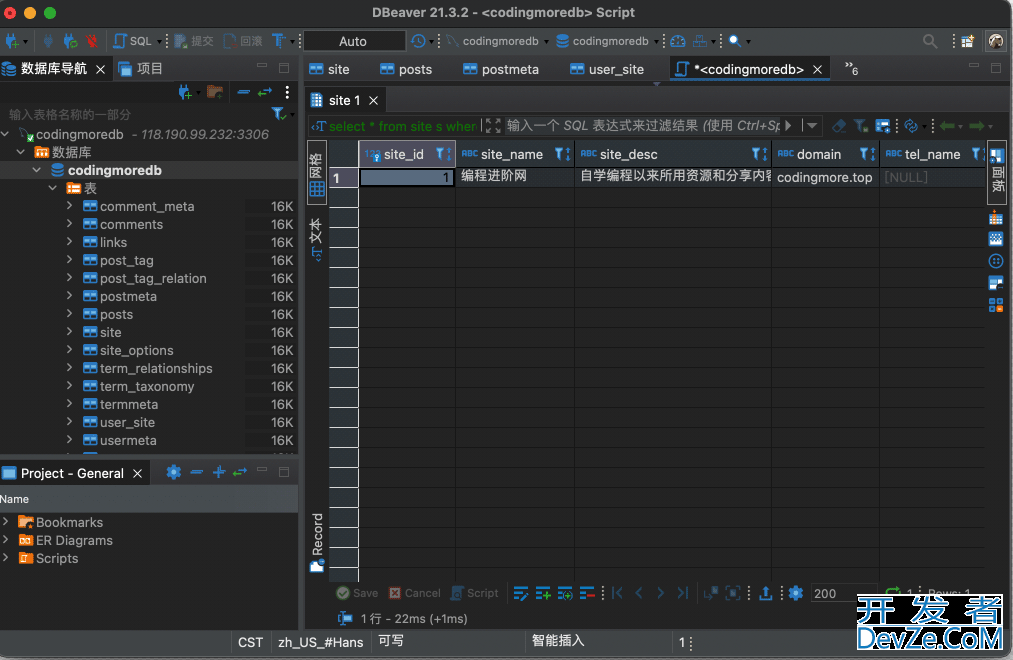Click the Cancel button

(x=415, y=593)
